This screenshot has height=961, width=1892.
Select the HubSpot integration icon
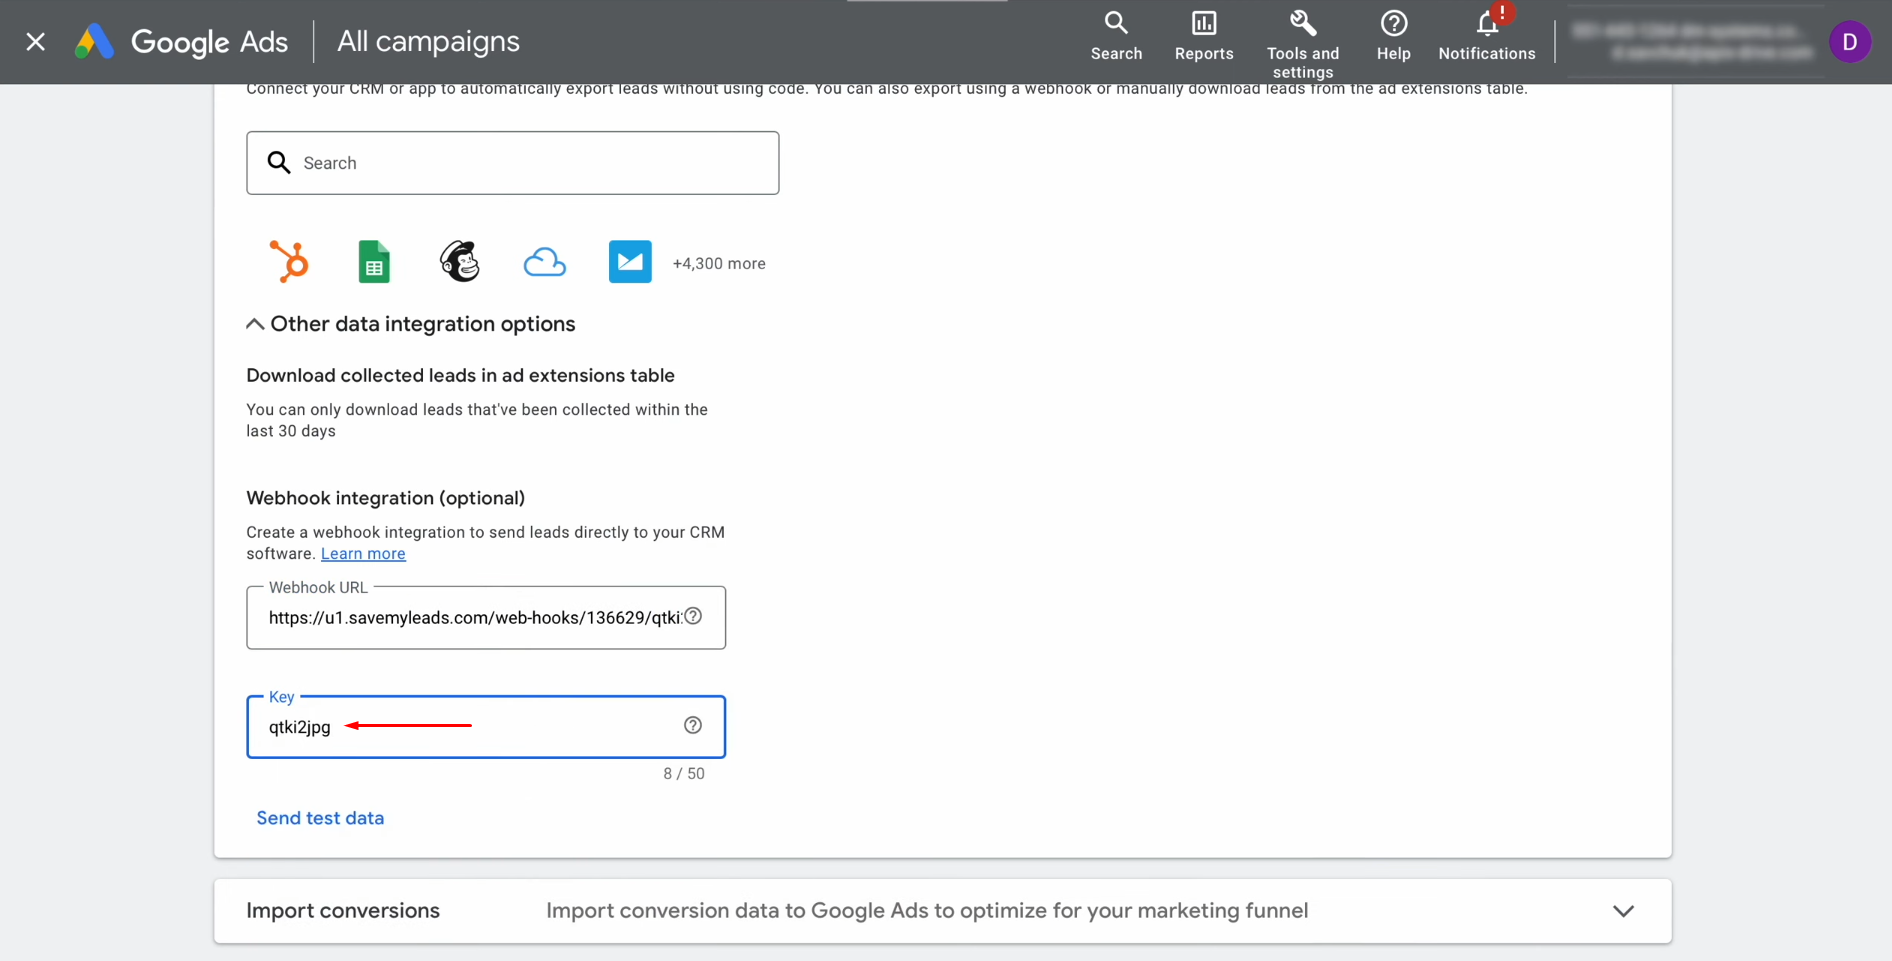click(289, 262)
